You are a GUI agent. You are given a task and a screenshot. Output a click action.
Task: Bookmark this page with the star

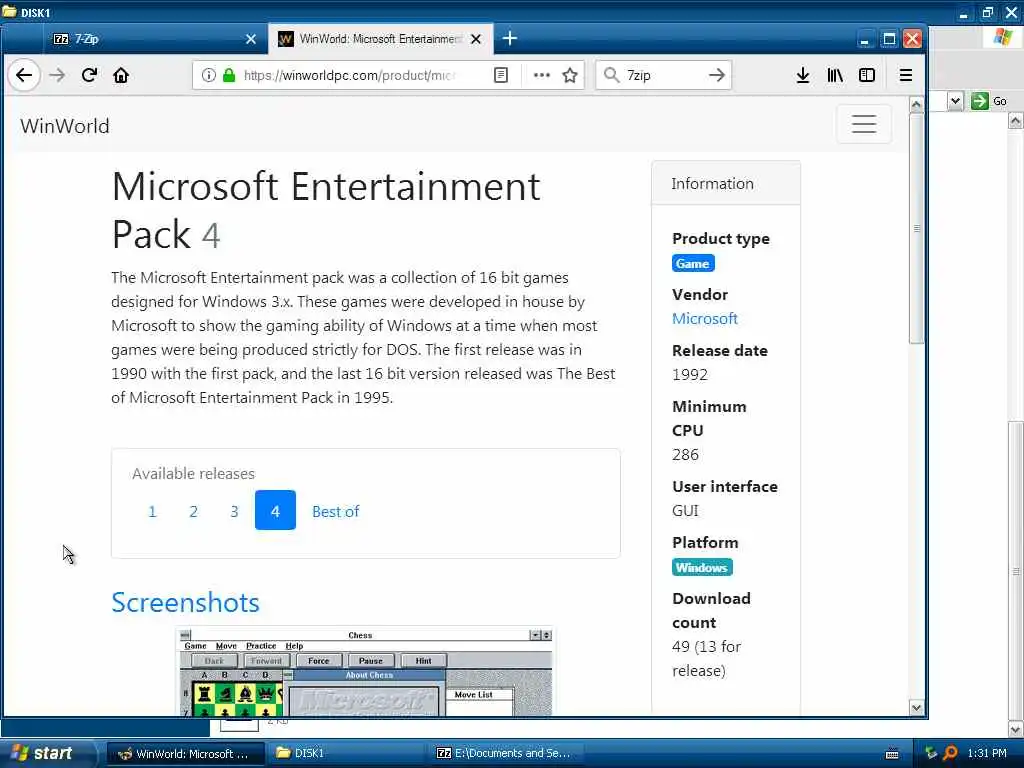[x=570, y=75]
